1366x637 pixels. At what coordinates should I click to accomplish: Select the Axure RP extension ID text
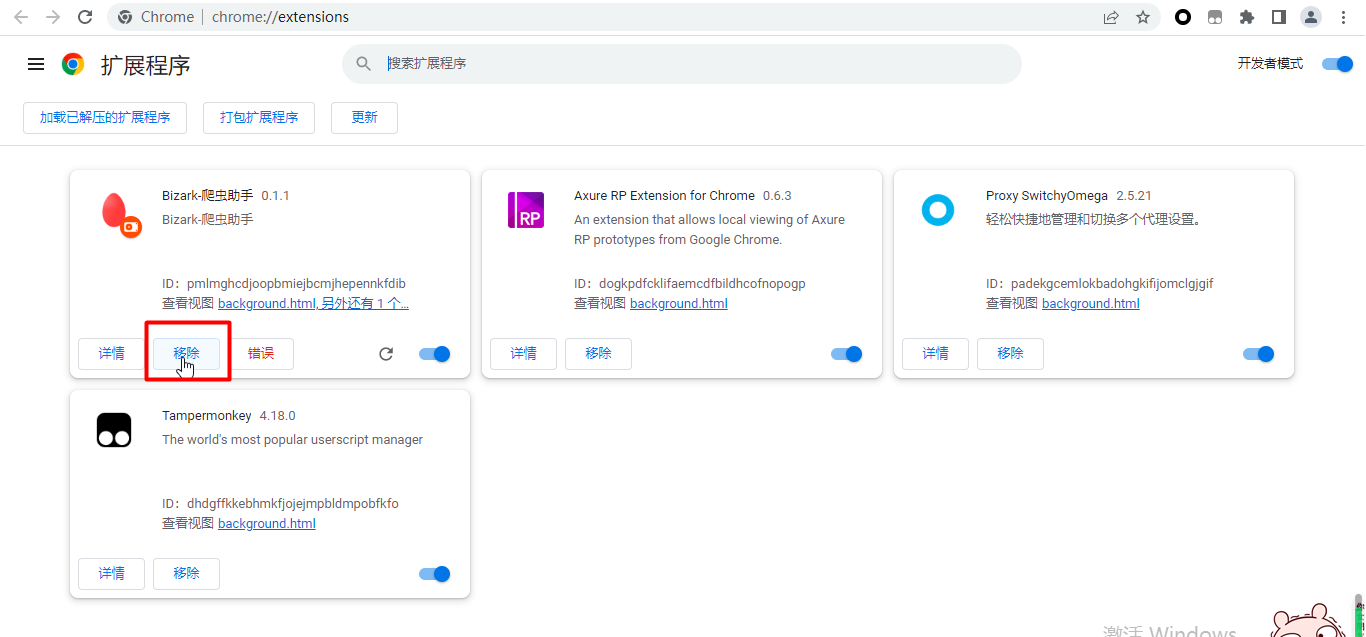coord(690,284)
